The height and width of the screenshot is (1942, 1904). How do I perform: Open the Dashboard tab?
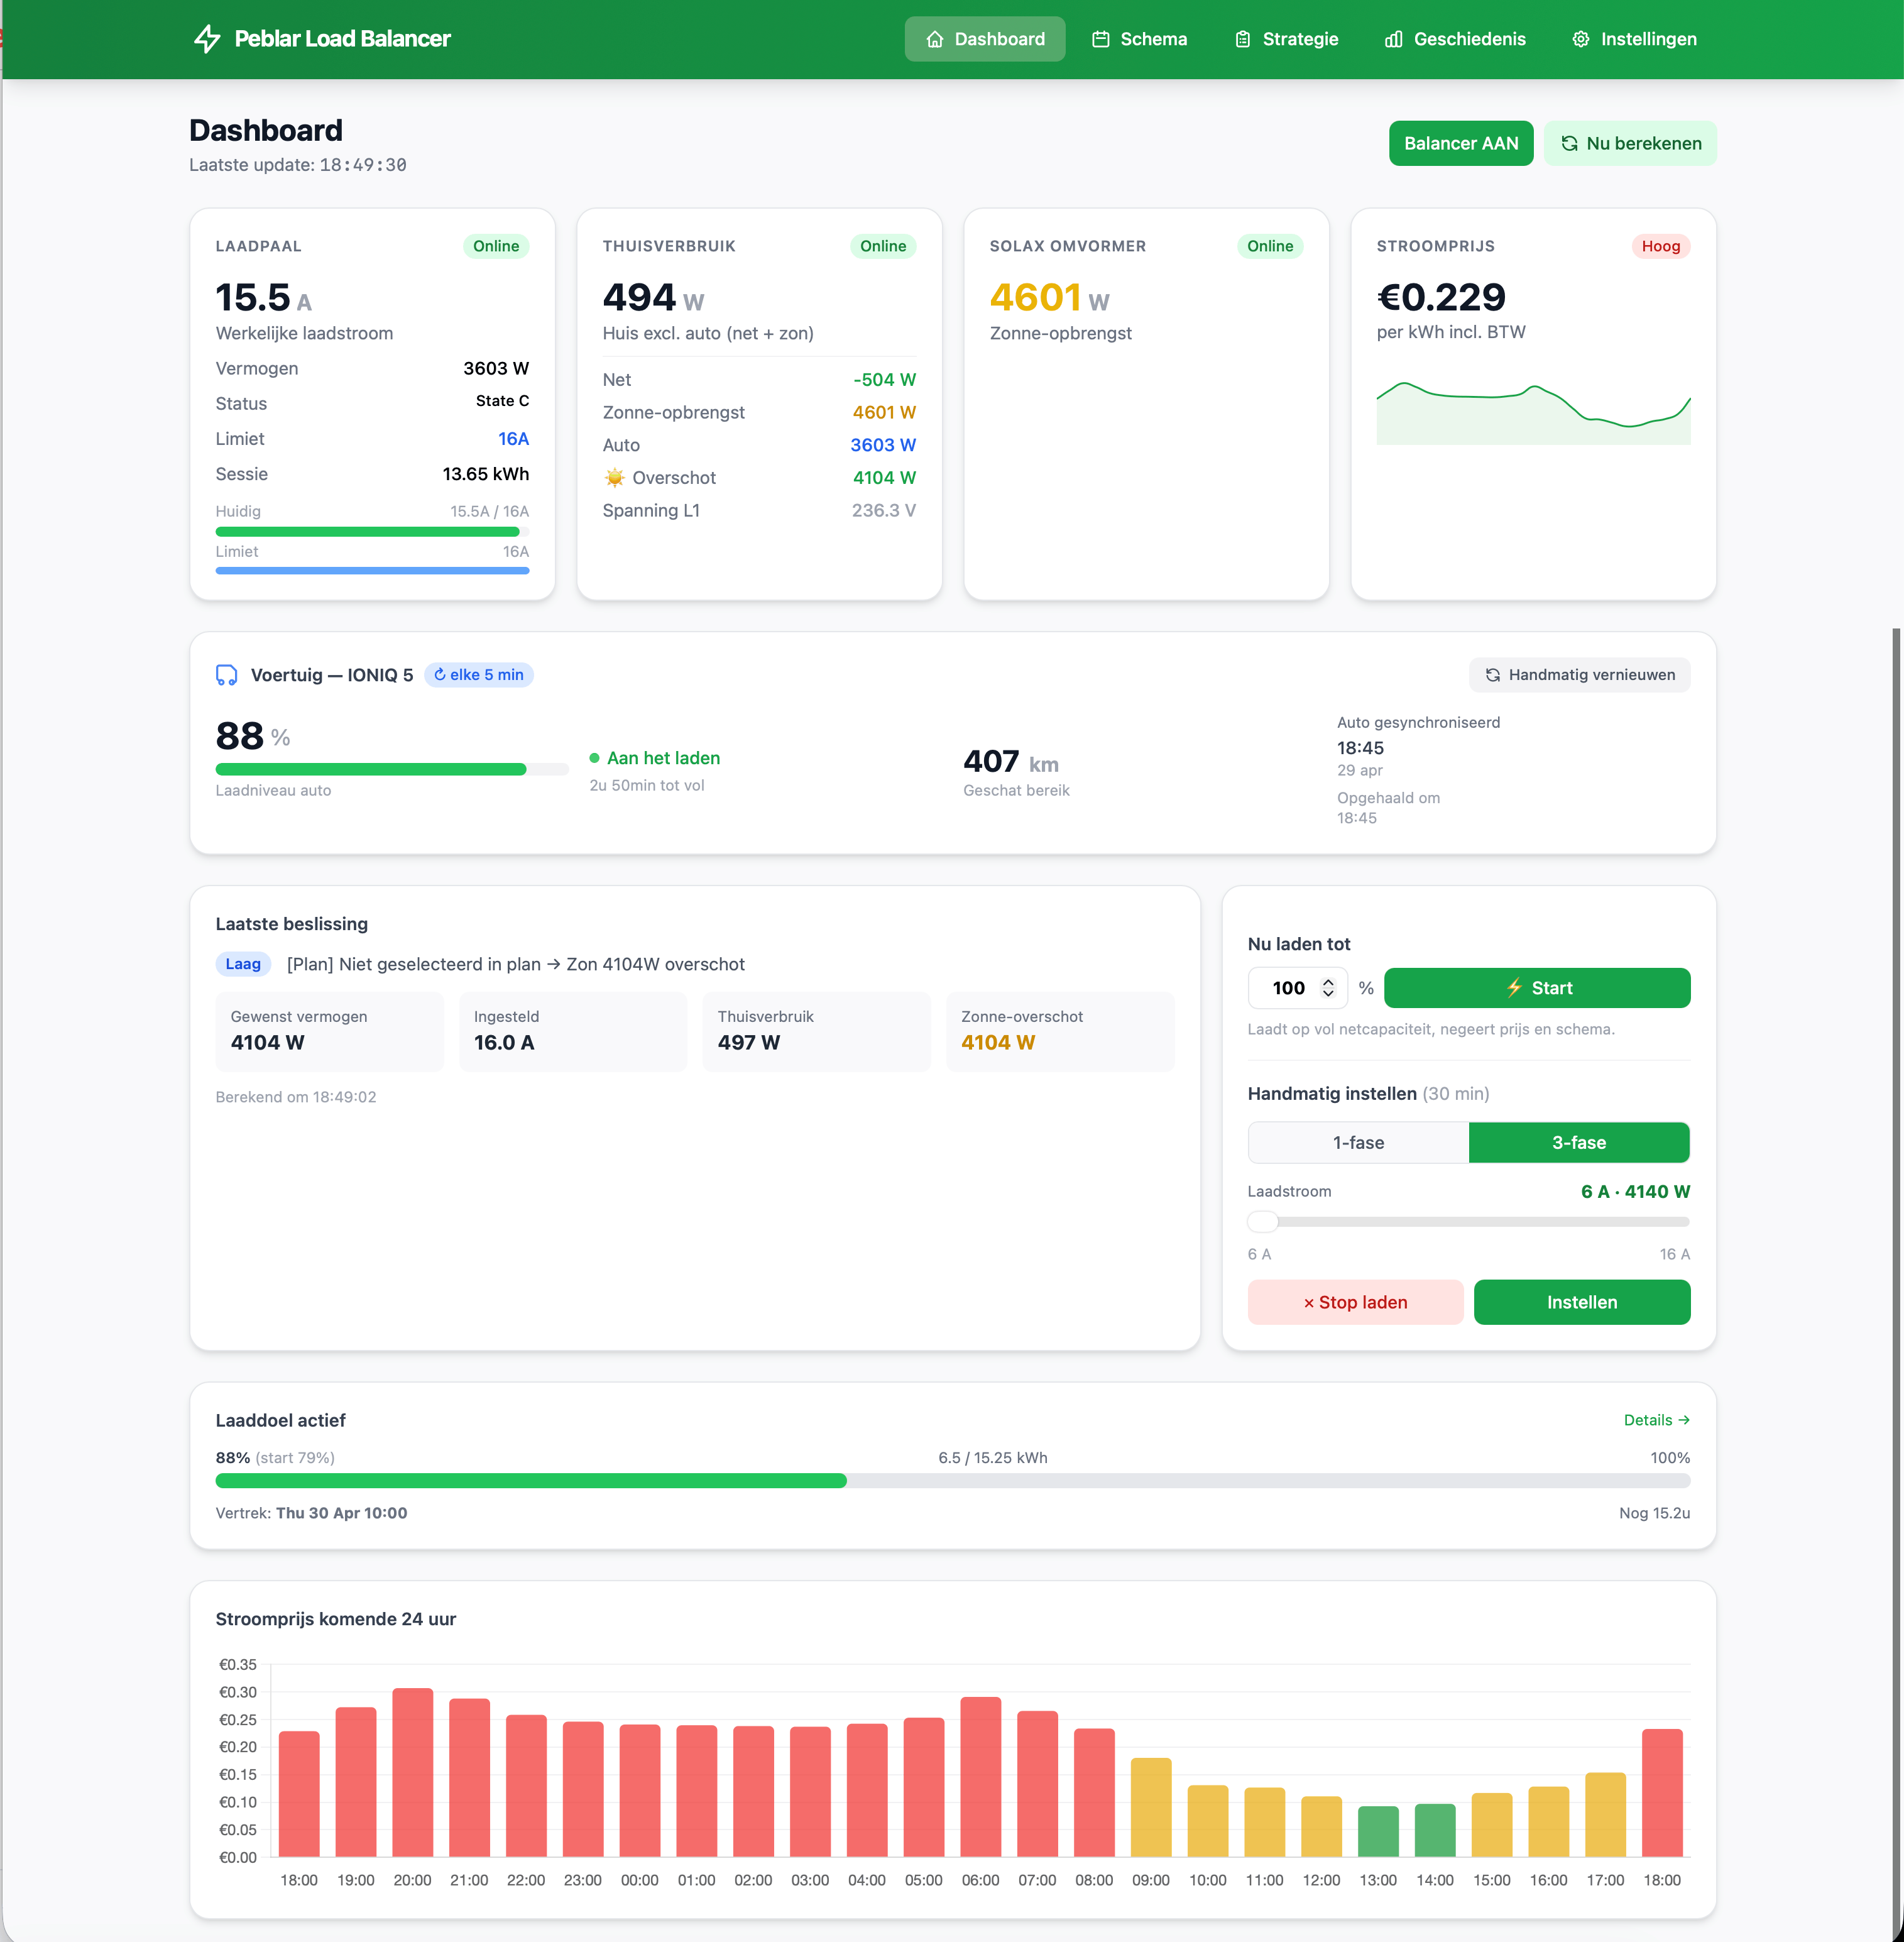(x=985, y=39)
